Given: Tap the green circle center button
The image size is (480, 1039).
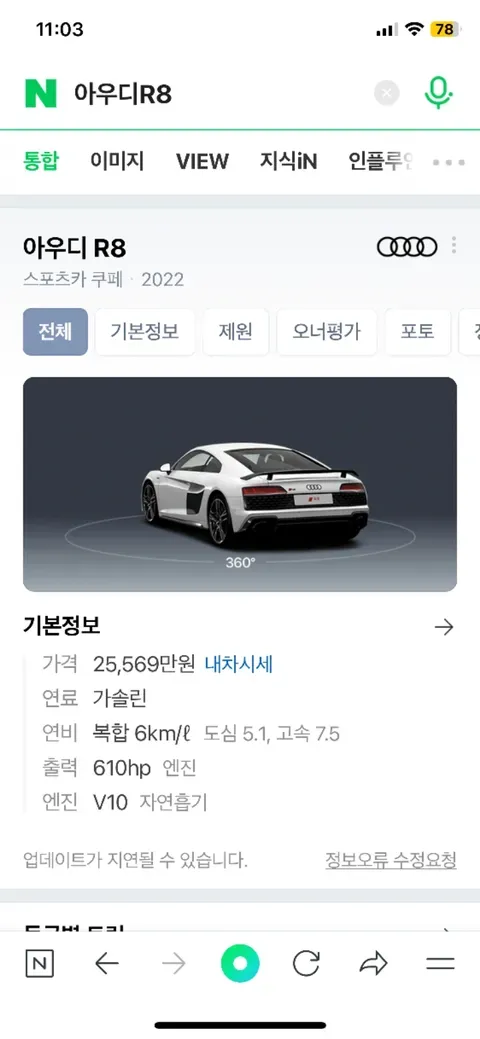Looking at the screenshot, I should pos(240,963).
